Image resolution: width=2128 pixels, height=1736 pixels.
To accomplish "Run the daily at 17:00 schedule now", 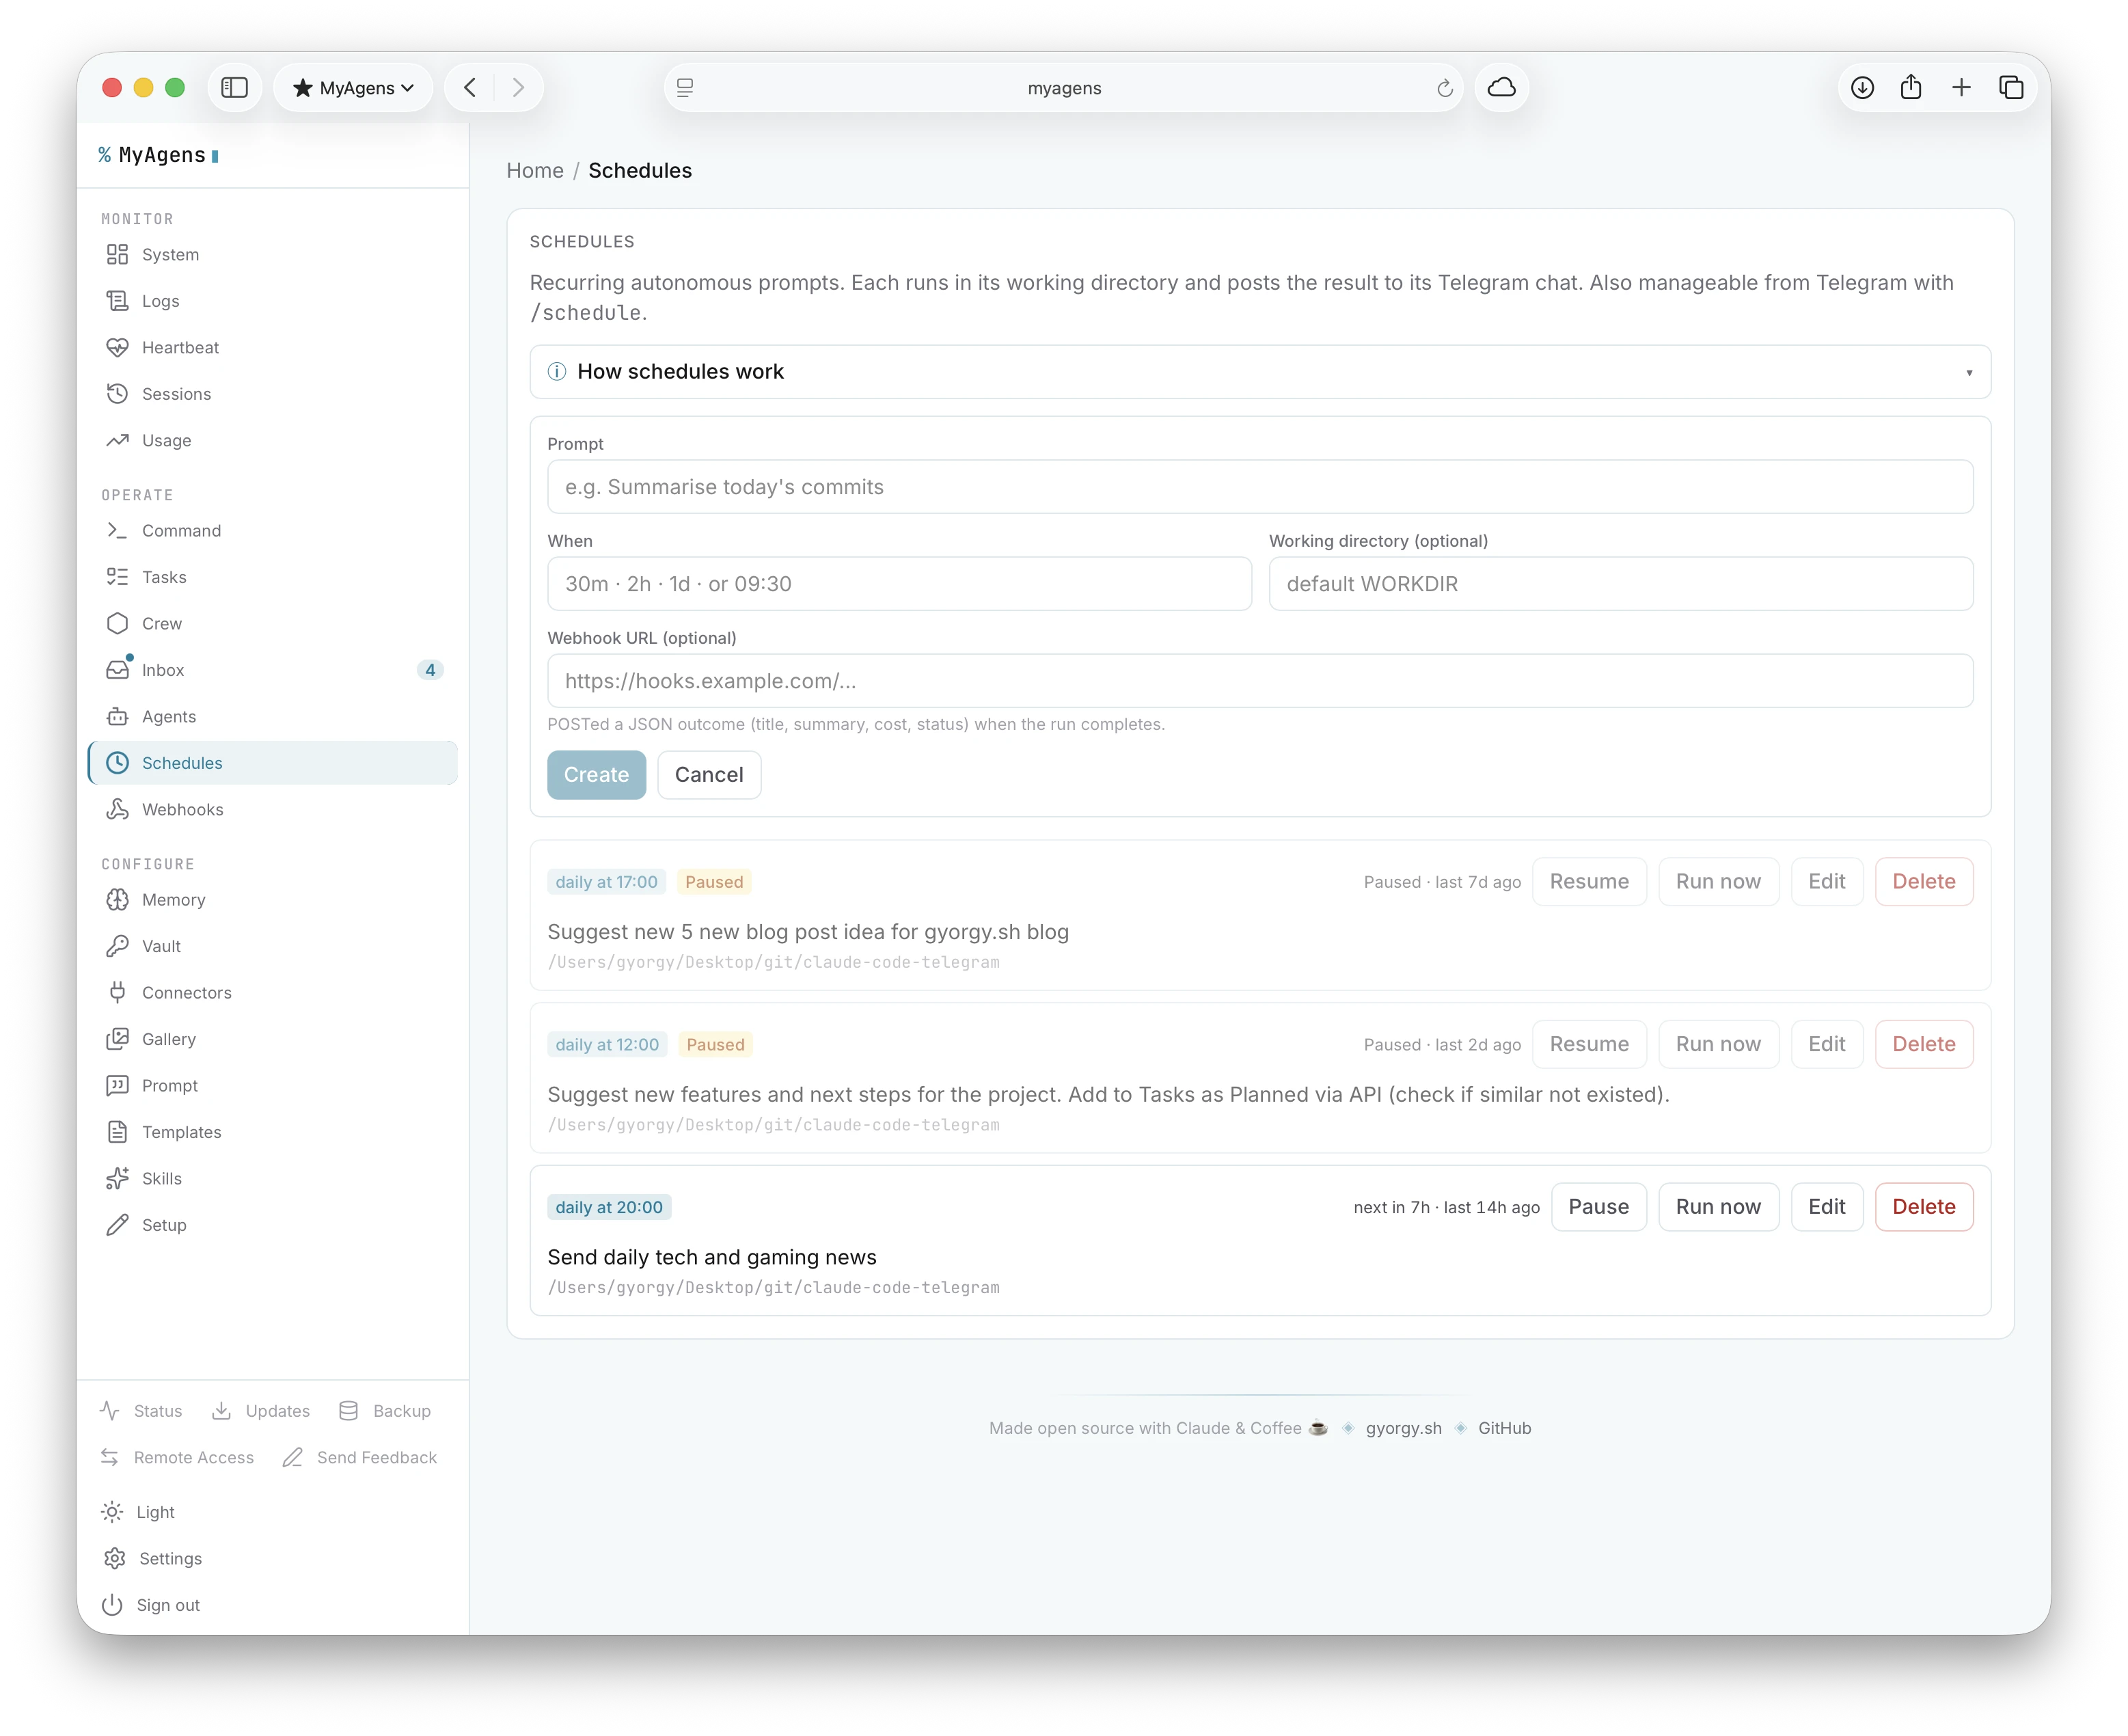I will [1718, 882].
